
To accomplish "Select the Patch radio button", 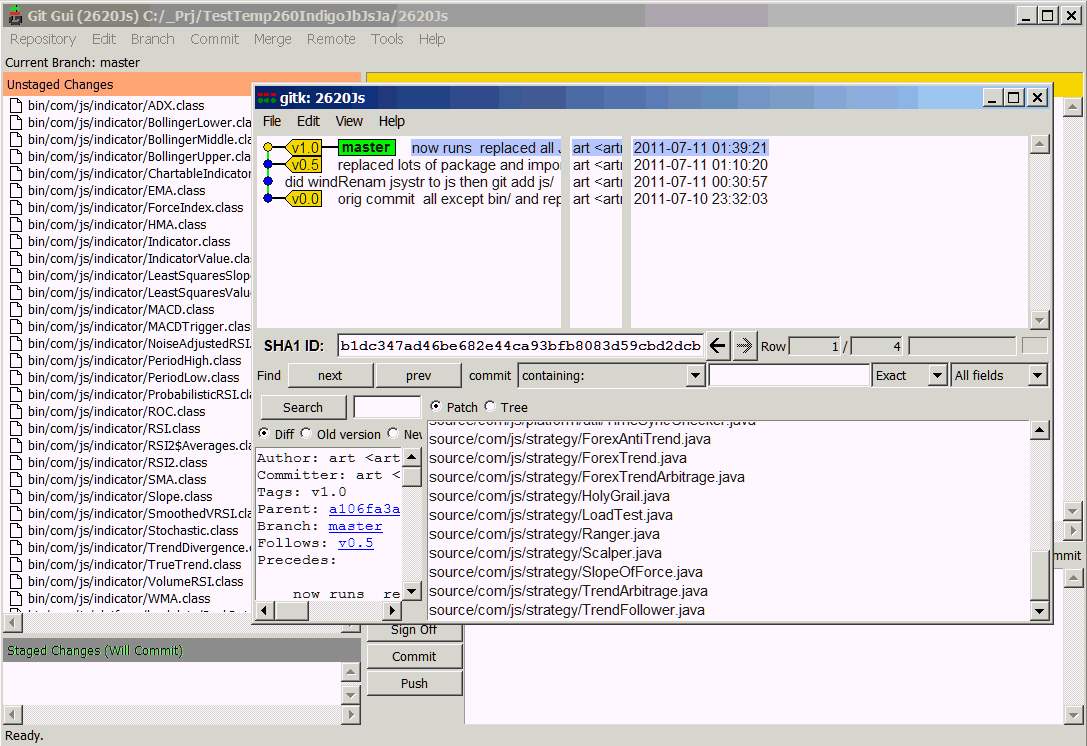I will tap(435, 406).
